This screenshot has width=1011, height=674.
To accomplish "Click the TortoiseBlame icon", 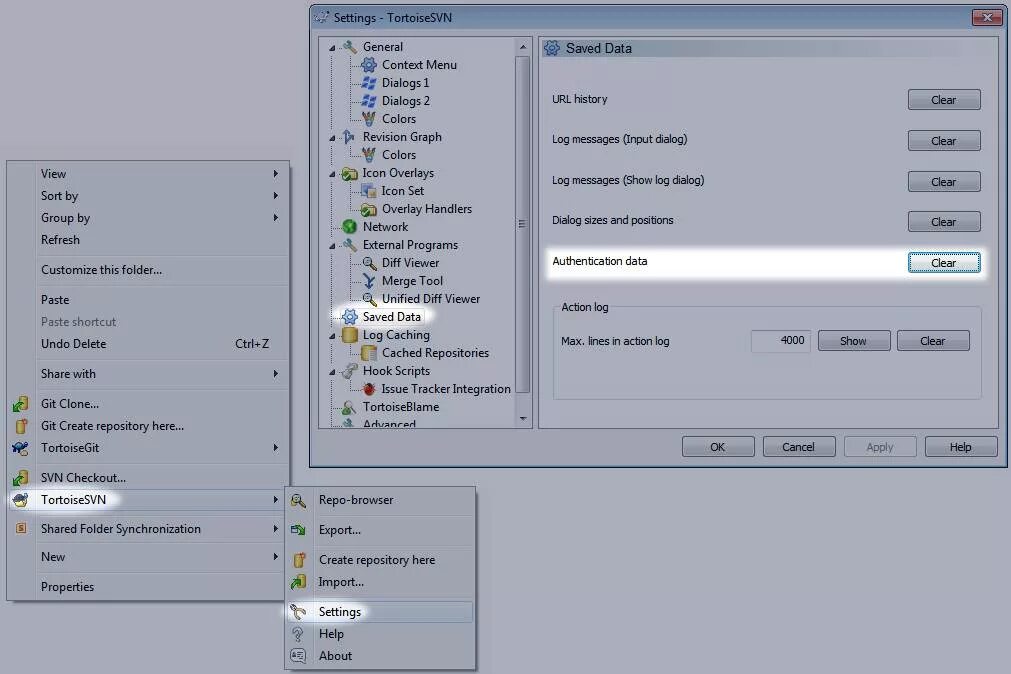I will (349, 407).
